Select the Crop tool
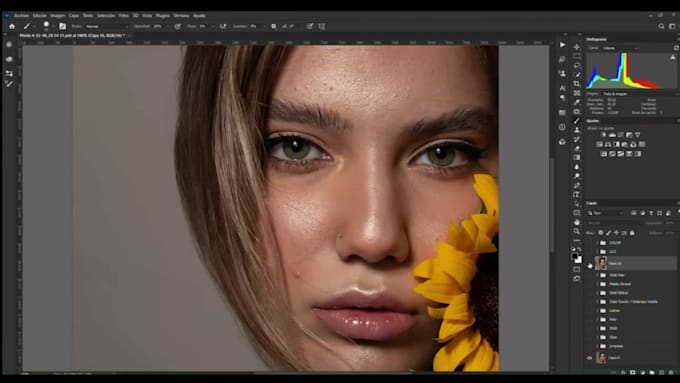 576,83
